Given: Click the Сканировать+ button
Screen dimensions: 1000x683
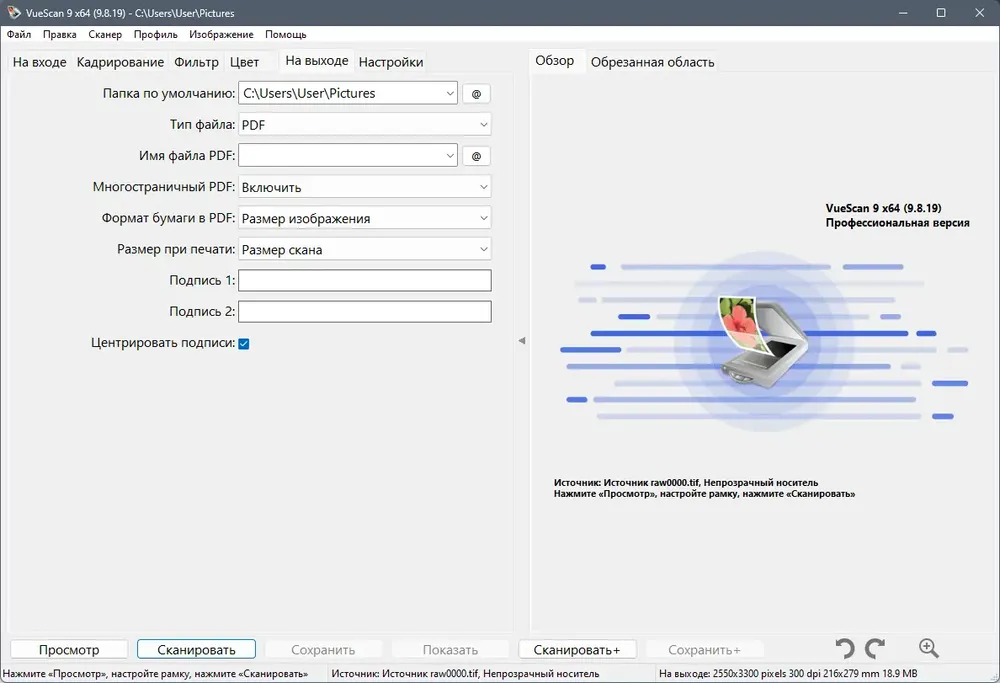Looking at the screenshot, I should click(577, 650).
